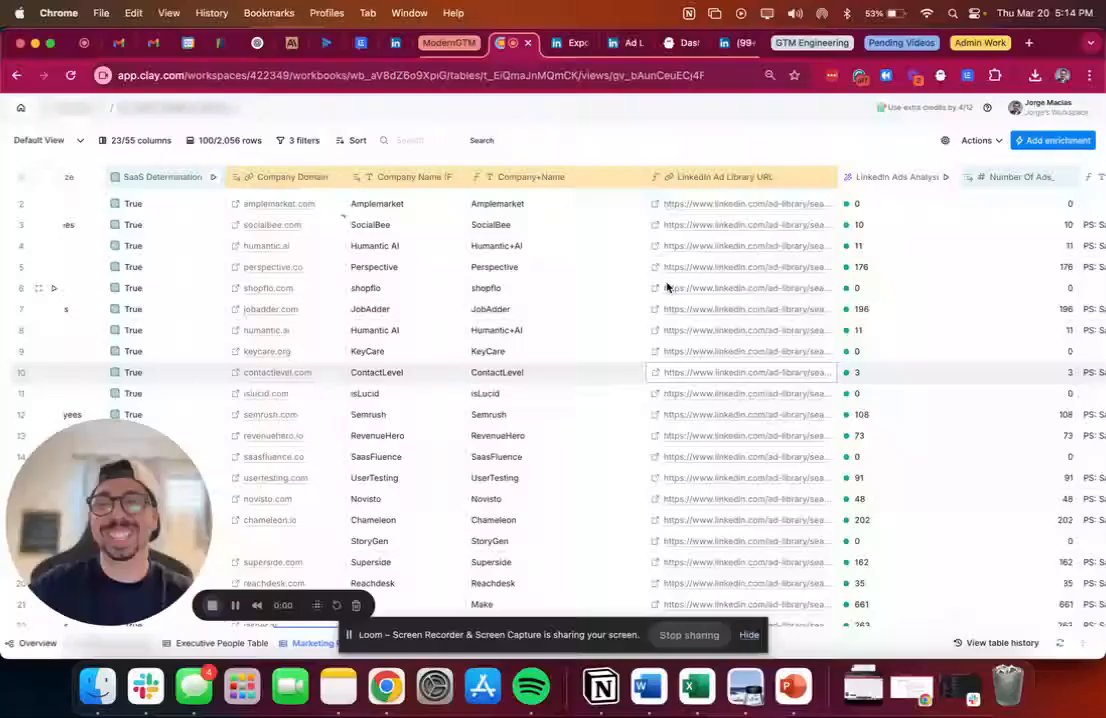Open the help question mark icon

988,108
